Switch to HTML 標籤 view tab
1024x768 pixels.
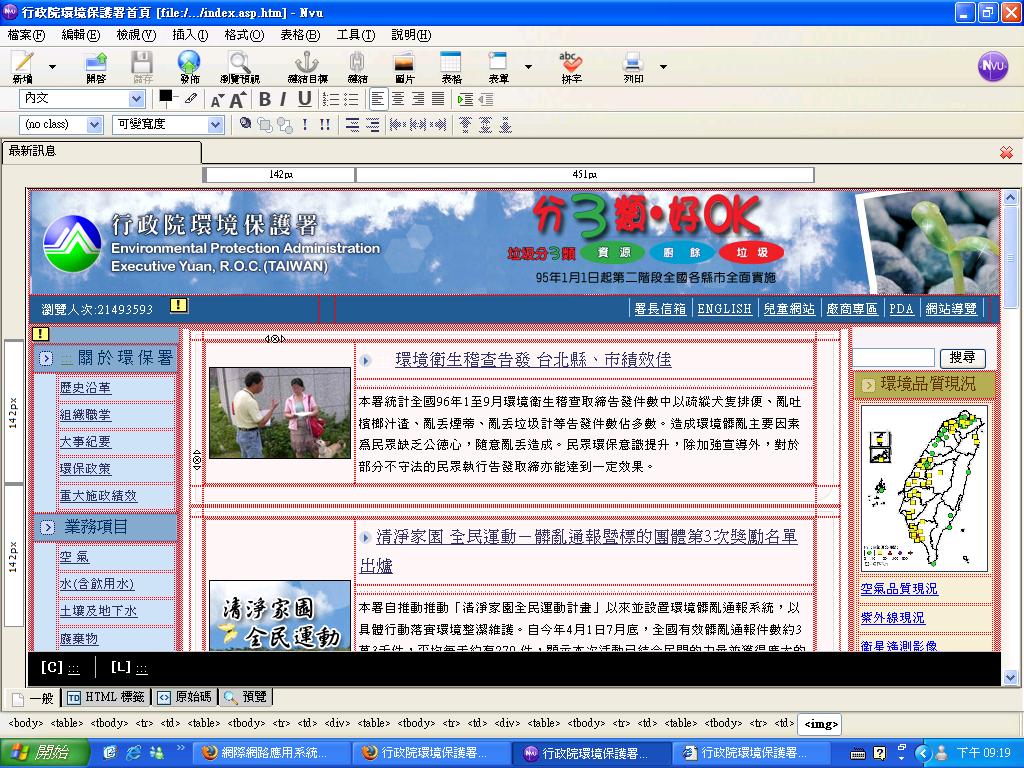click(x=106, y=697)
